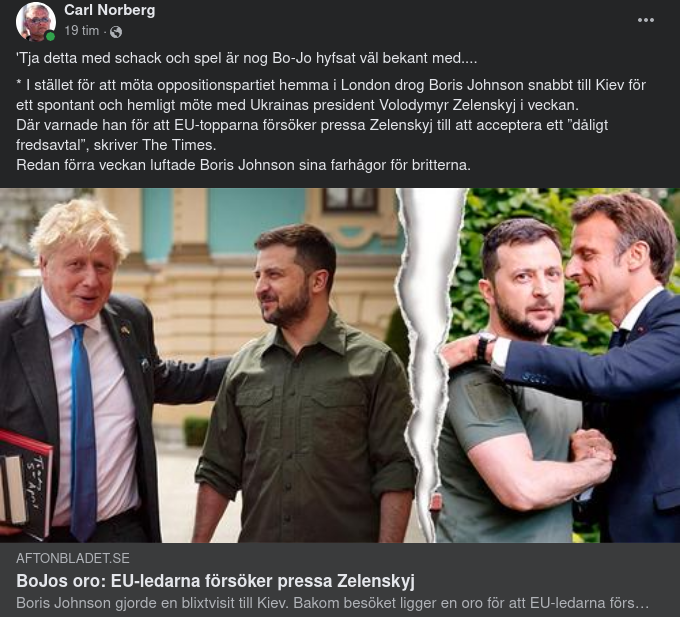
Task: Click the wristwatch on Zelenskyj's shoulder
Action: point(485,347)
